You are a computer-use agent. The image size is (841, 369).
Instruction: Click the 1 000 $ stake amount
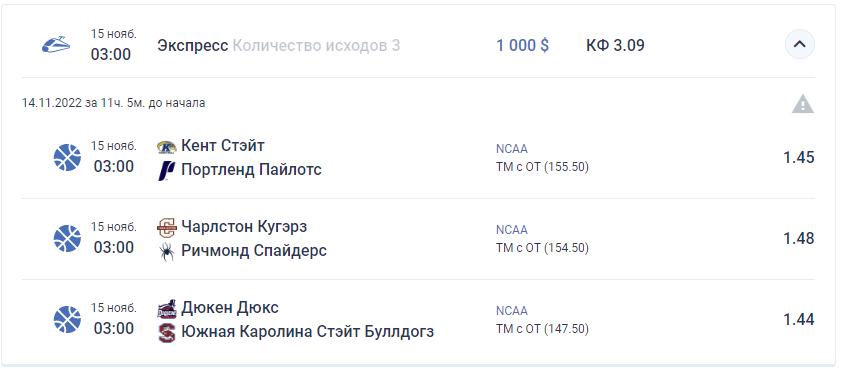tap(522, 46)
